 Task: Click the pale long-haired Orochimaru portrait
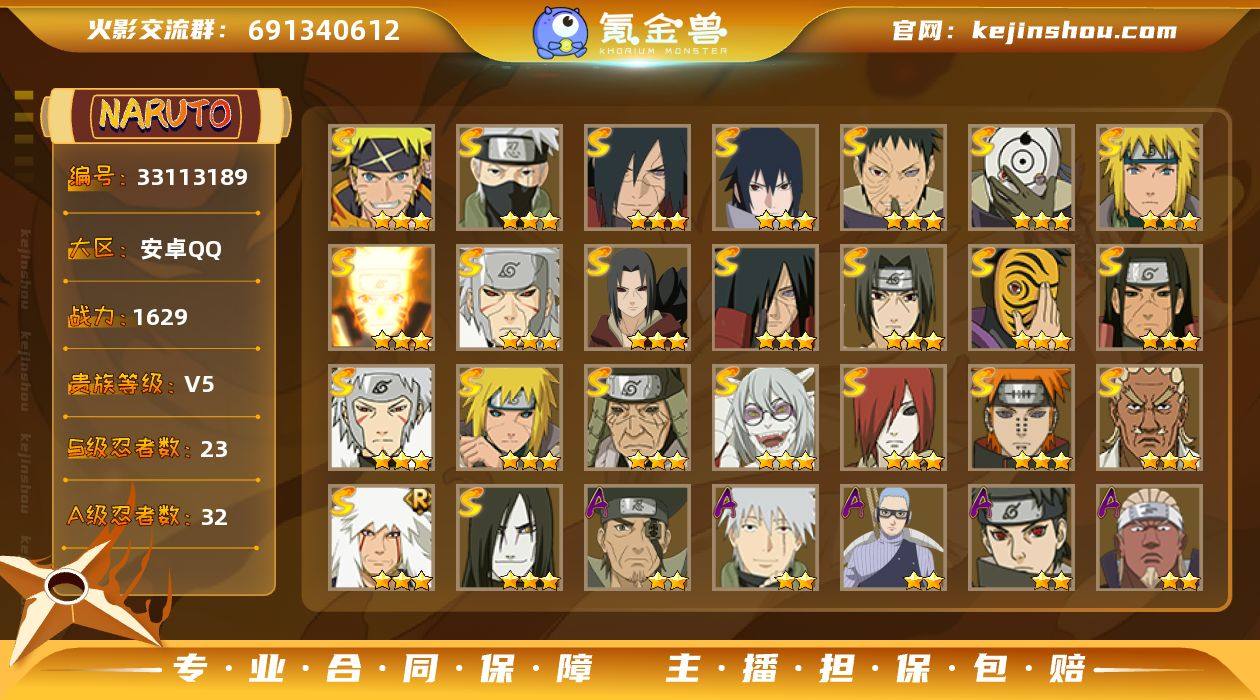coord(509,538)
